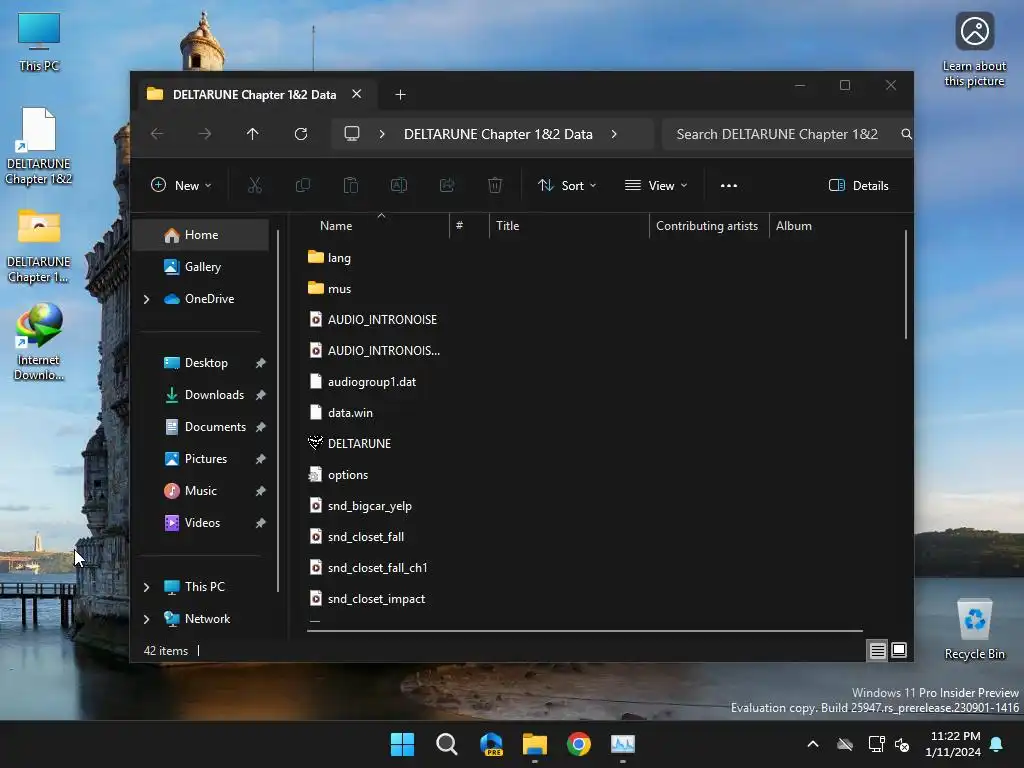The width and height of the screenshot is (1024, 768).
Task: Open the Recycle Bin on desktop
Action: coord(974,630)
